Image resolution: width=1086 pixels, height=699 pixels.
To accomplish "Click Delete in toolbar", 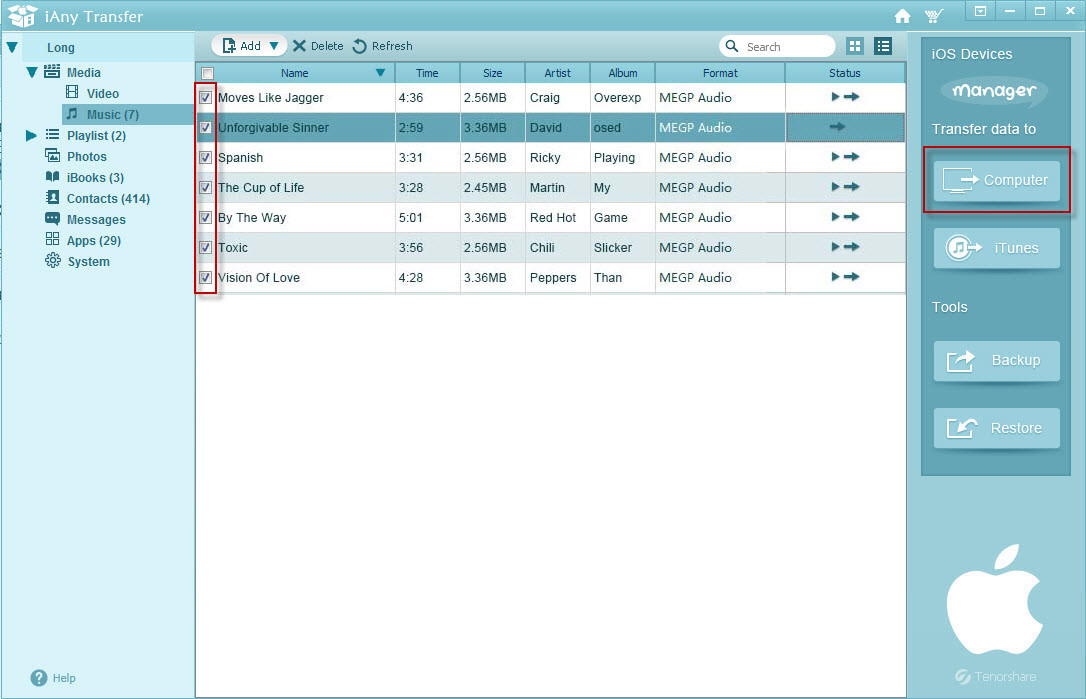I will (x=318, y=46).
